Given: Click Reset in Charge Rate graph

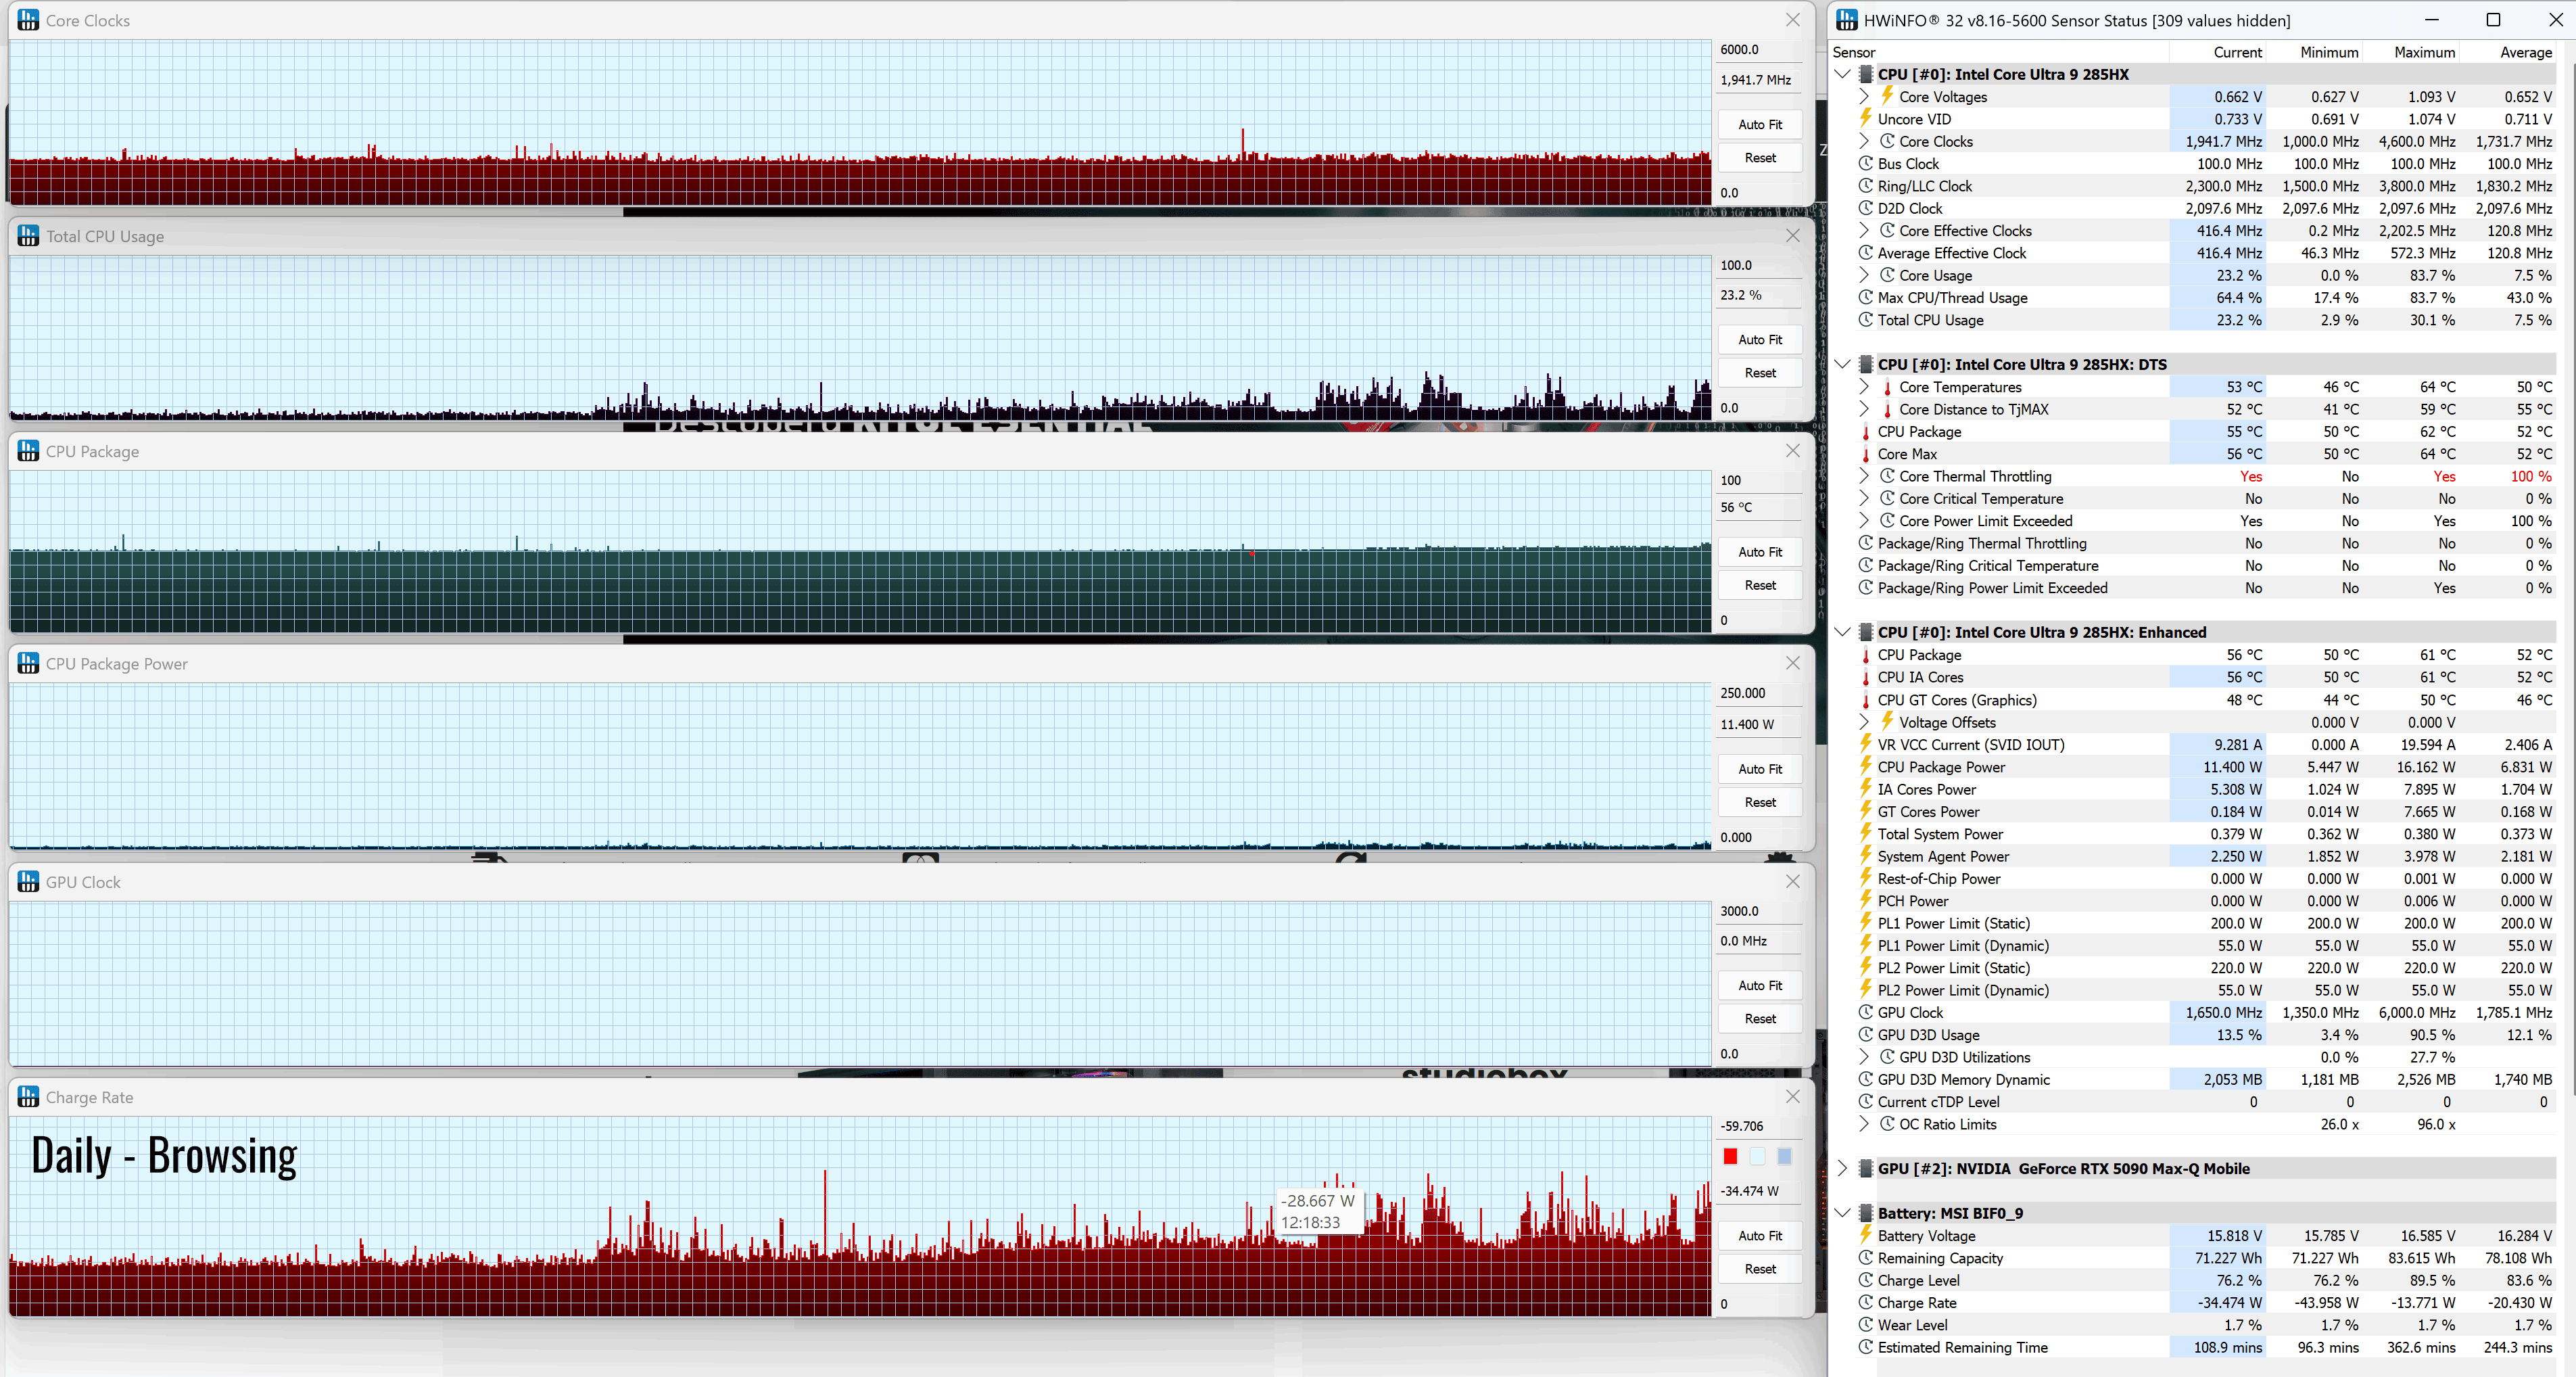Looking at the screenshot, I should 1759,1268.
